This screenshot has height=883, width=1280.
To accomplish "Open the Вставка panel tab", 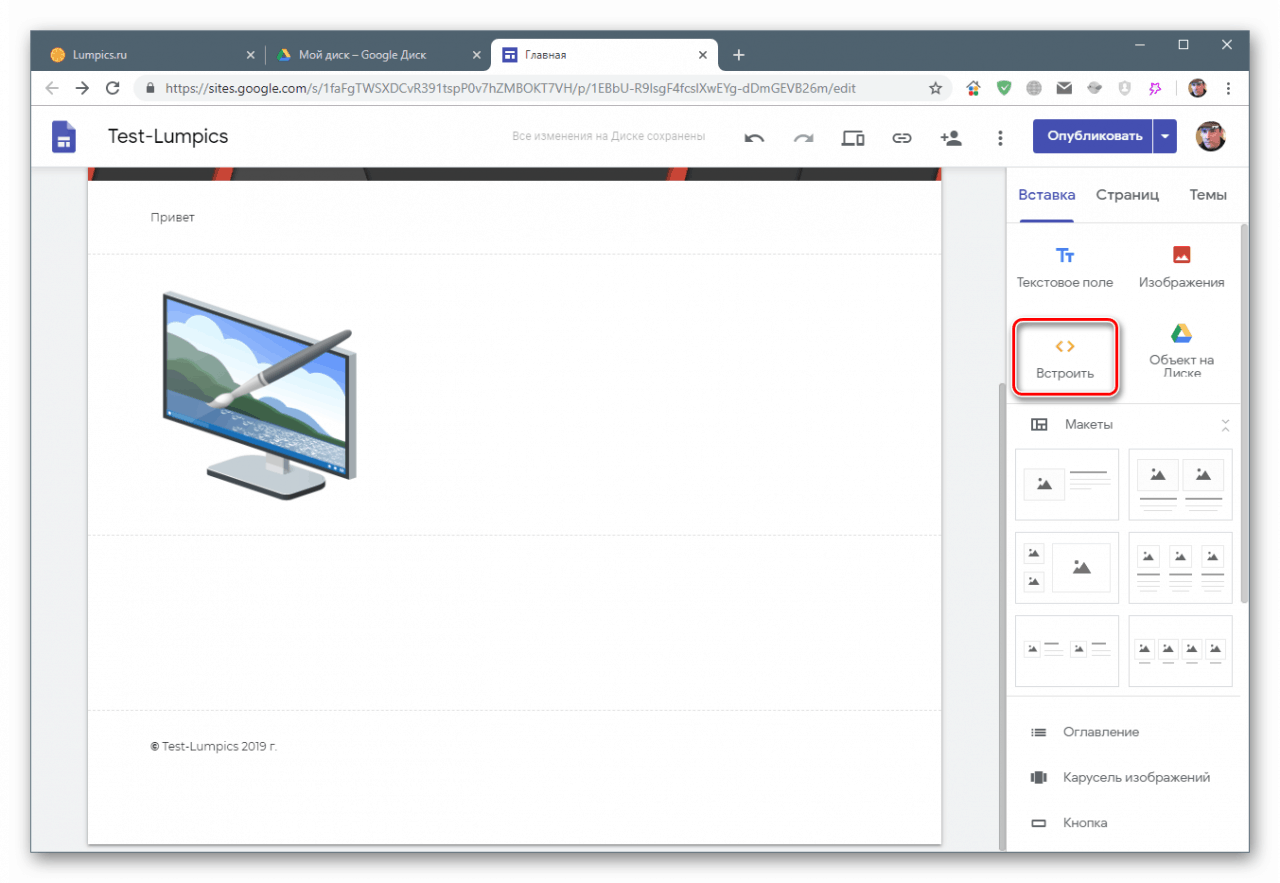I will (1046, 195).
